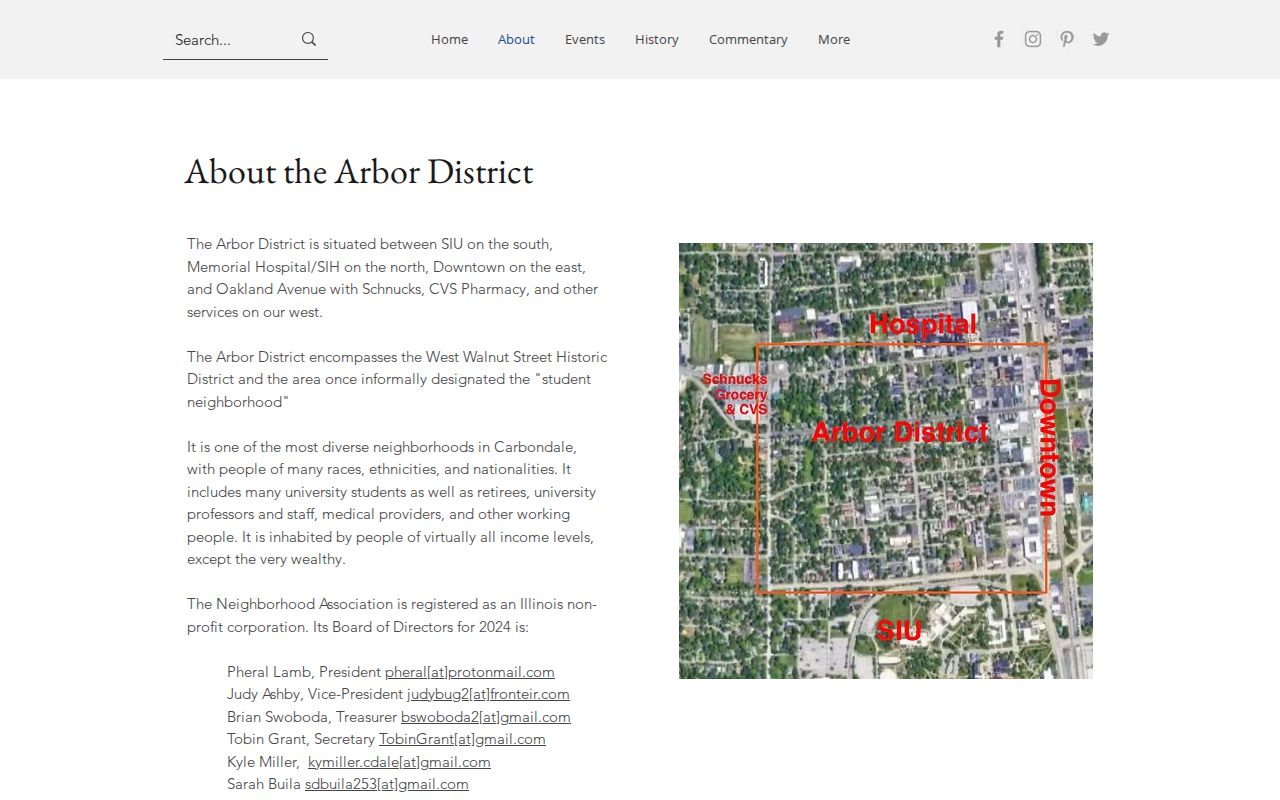Expand the More menu

[834, 39]
